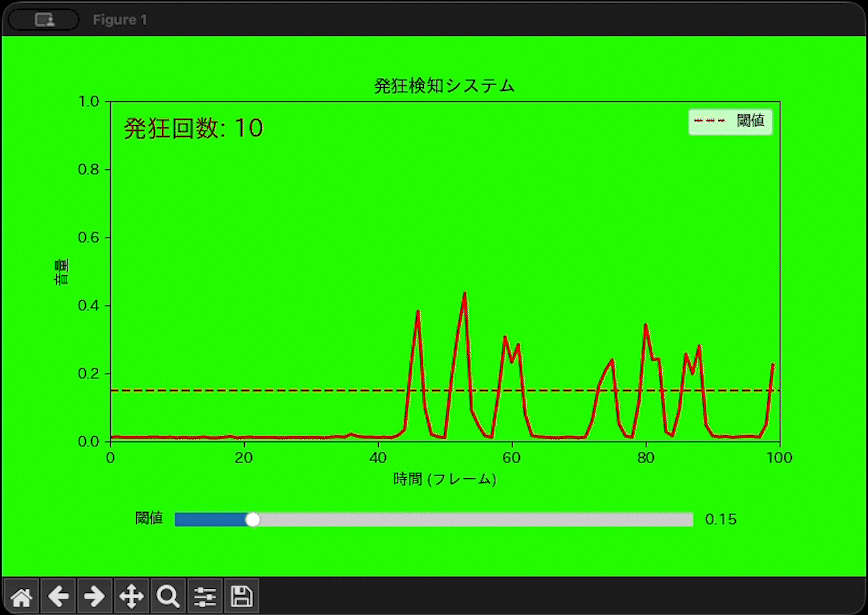Click the y-axis tick label 0.8

89,169
